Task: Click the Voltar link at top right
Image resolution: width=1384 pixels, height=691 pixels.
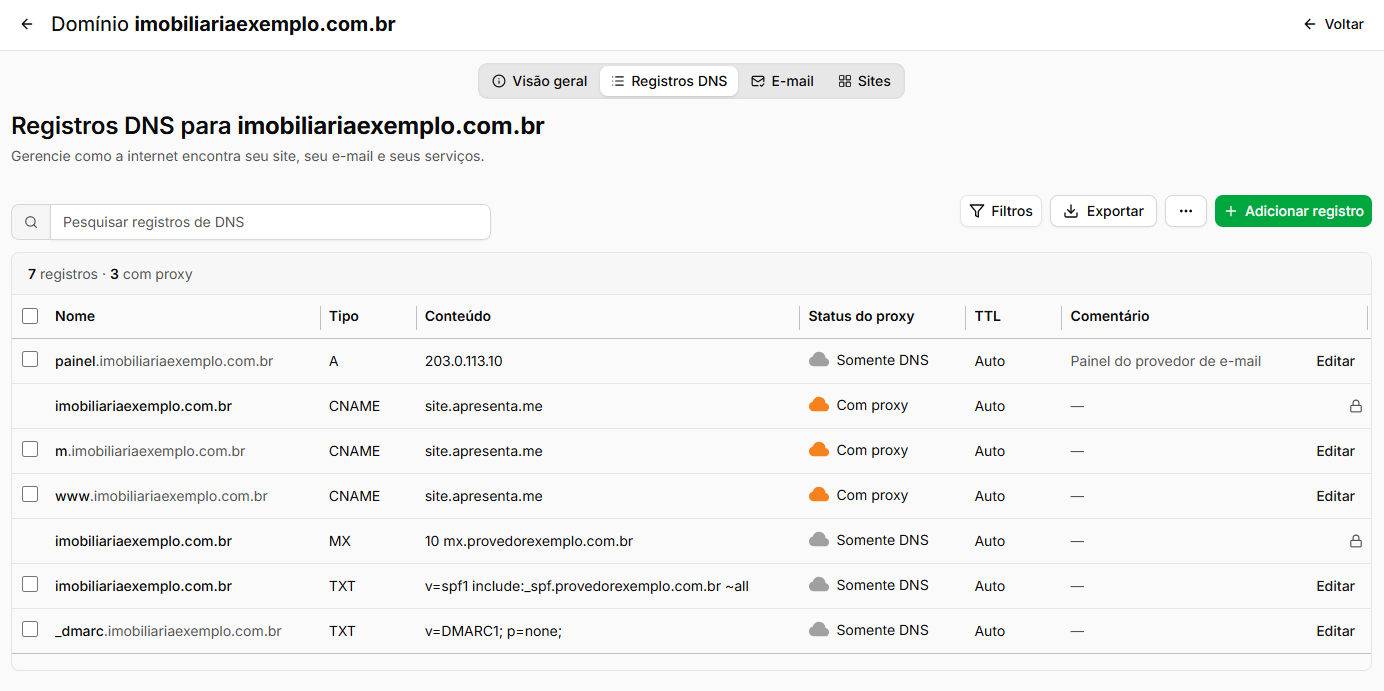Action: pos(1334,24)
